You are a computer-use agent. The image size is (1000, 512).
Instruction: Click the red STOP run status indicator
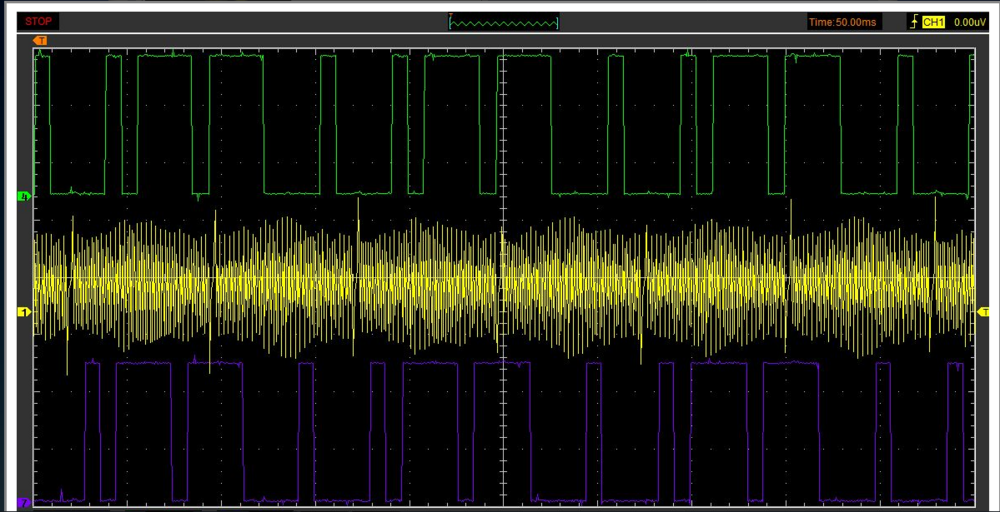[x=39, y=21]
